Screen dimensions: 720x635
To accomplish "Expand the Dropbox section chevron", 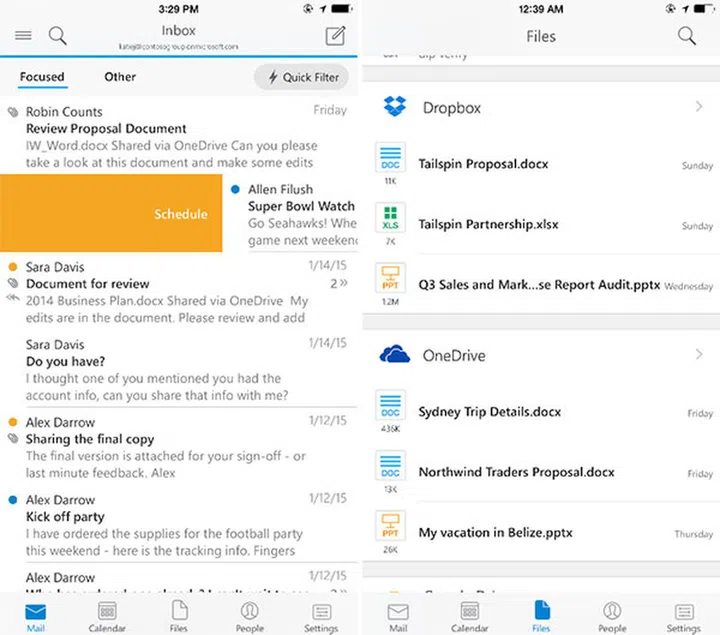I will click(699, 107).
